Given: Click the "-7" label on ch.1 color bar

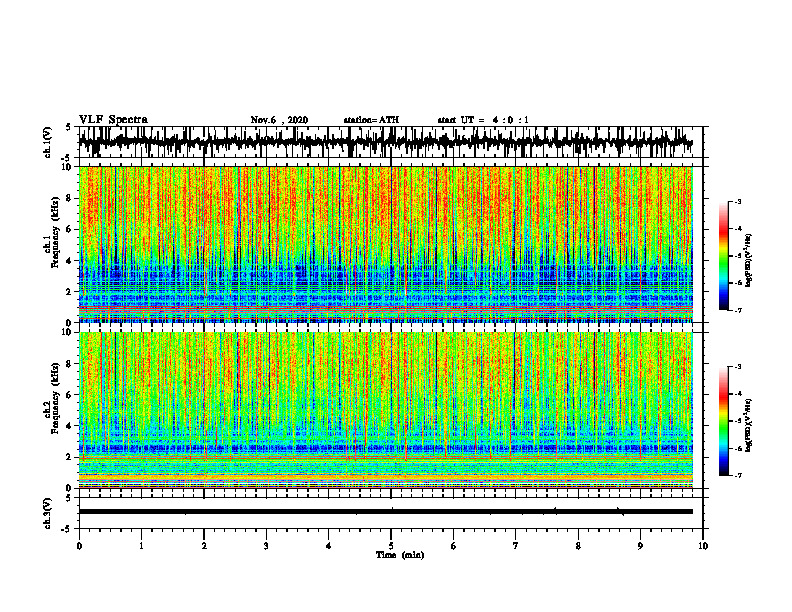Looking at the screenshot, I should (x=737, y=310).
